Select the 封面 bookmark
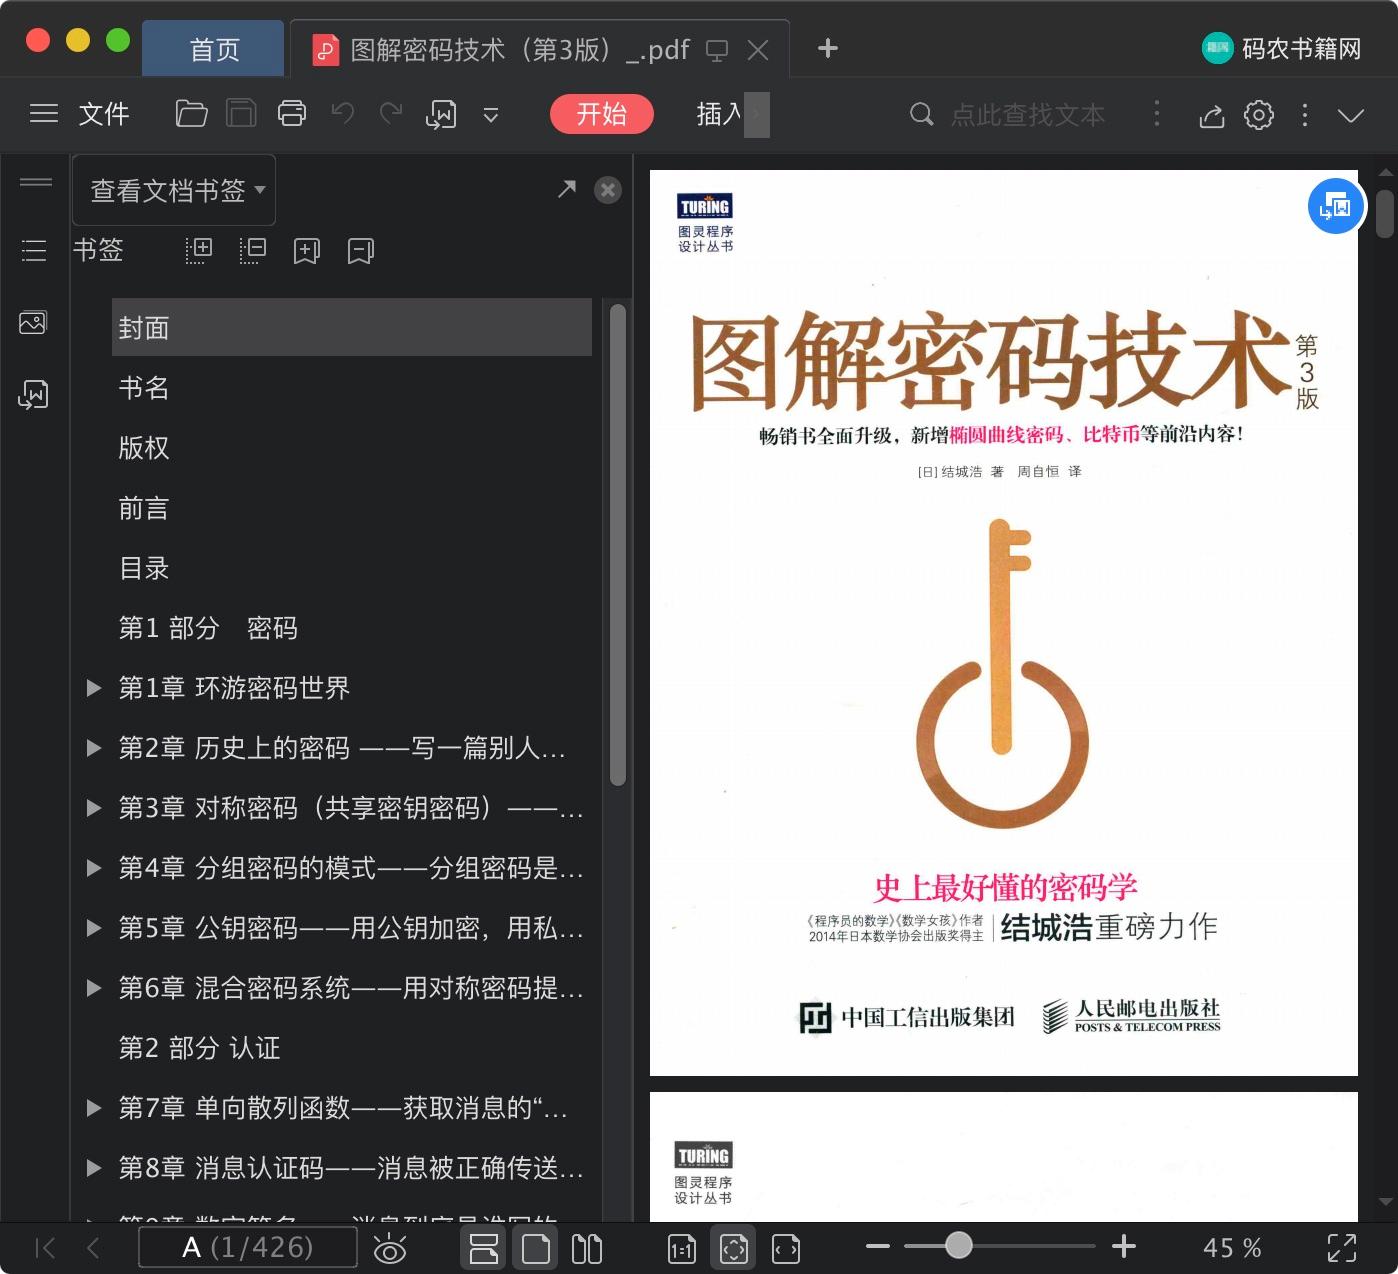 click(352, 327)
